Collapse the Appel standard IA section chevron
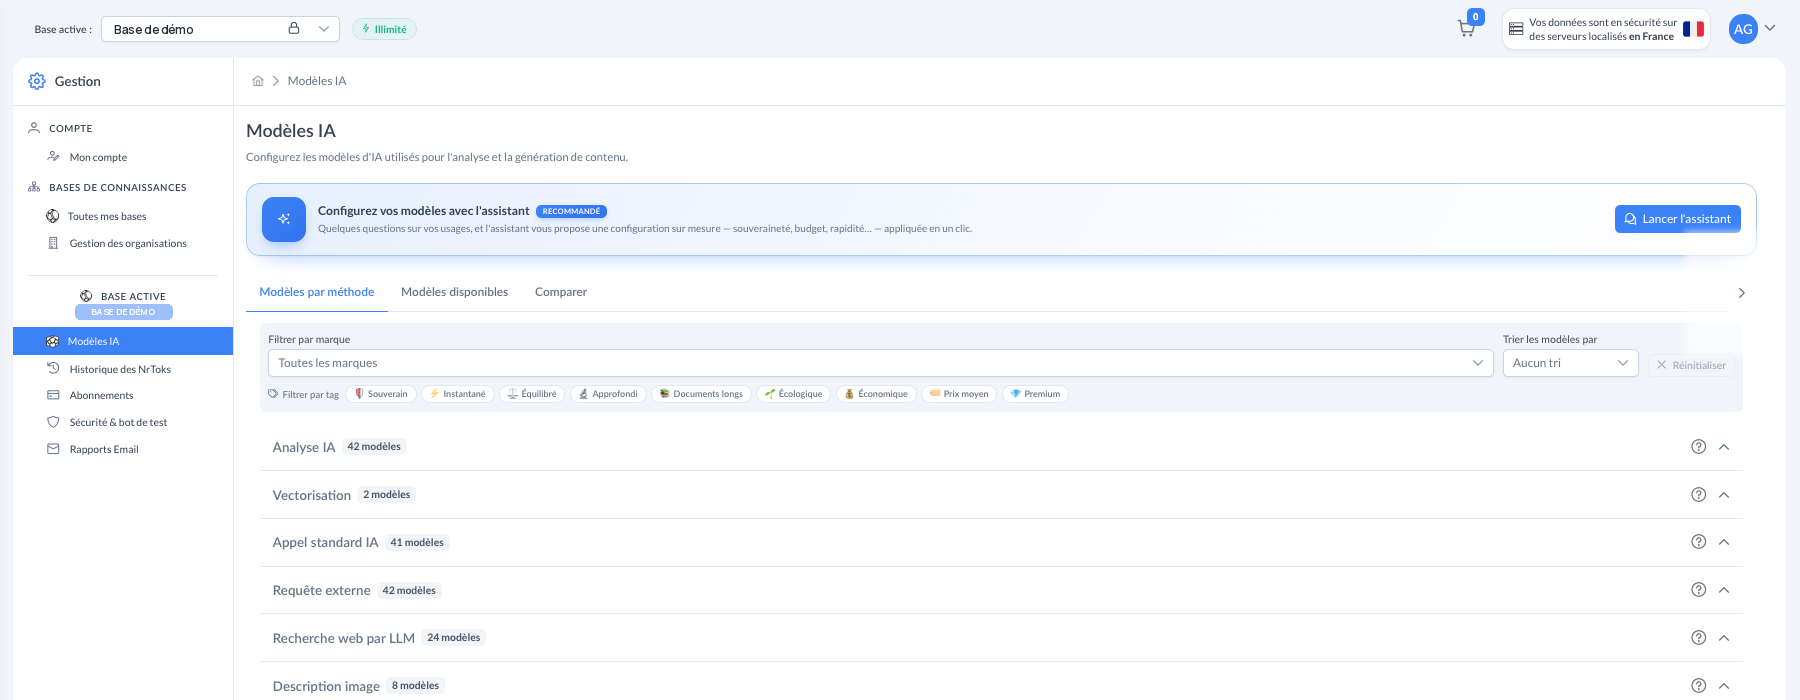This screenshot has height=700, width=1800. coord(1724,542)
